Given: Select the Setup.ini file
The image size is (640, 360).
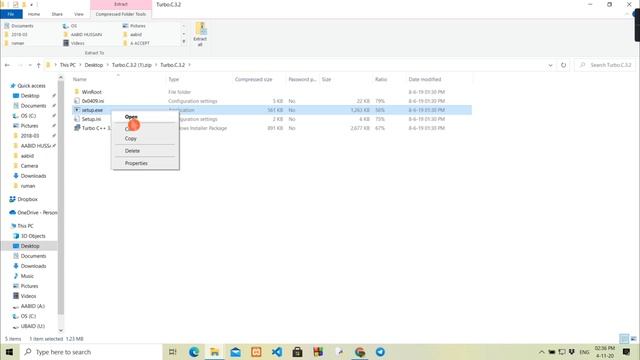Looking at the screenshot, I should [91, 119].
